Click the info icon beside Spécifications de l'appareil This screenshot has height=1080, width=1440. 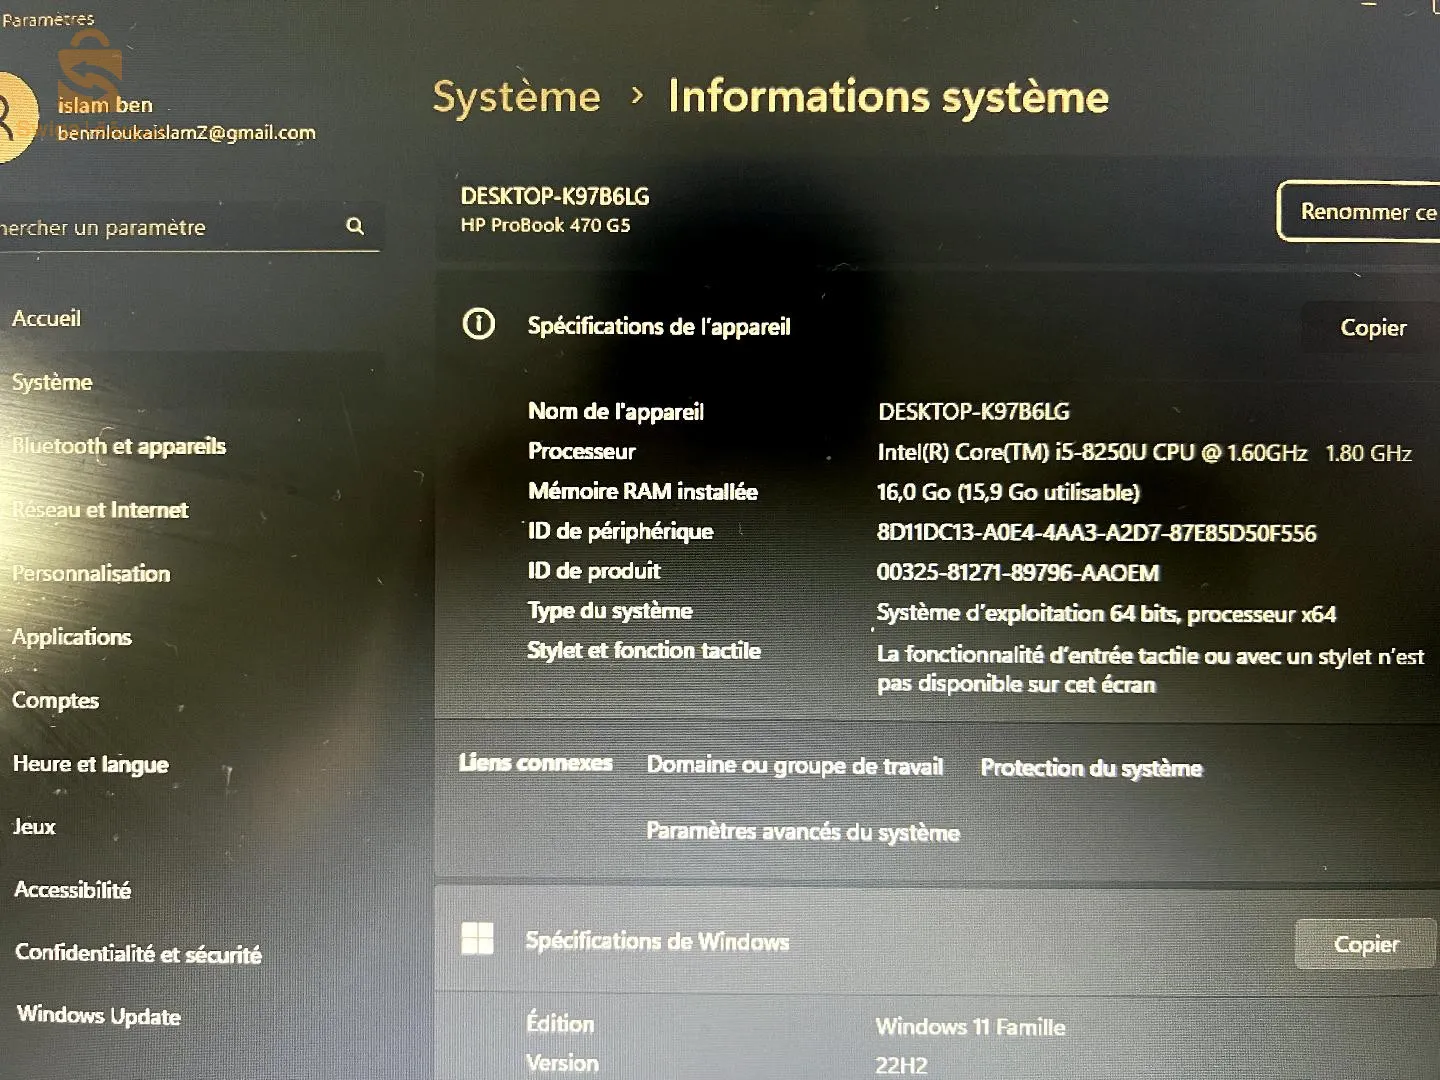(x=479, y=324)
